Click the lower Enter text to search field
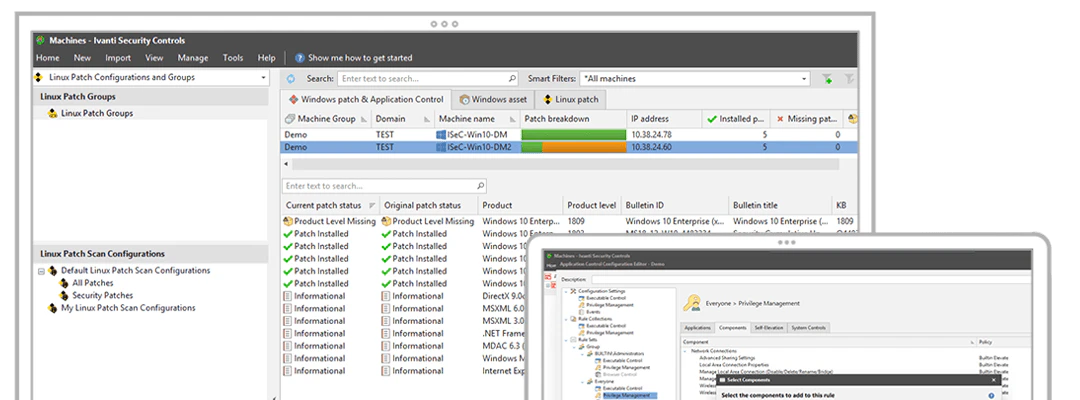The height and width of the screenshot is (400, 1080). [x=384, y=186]
